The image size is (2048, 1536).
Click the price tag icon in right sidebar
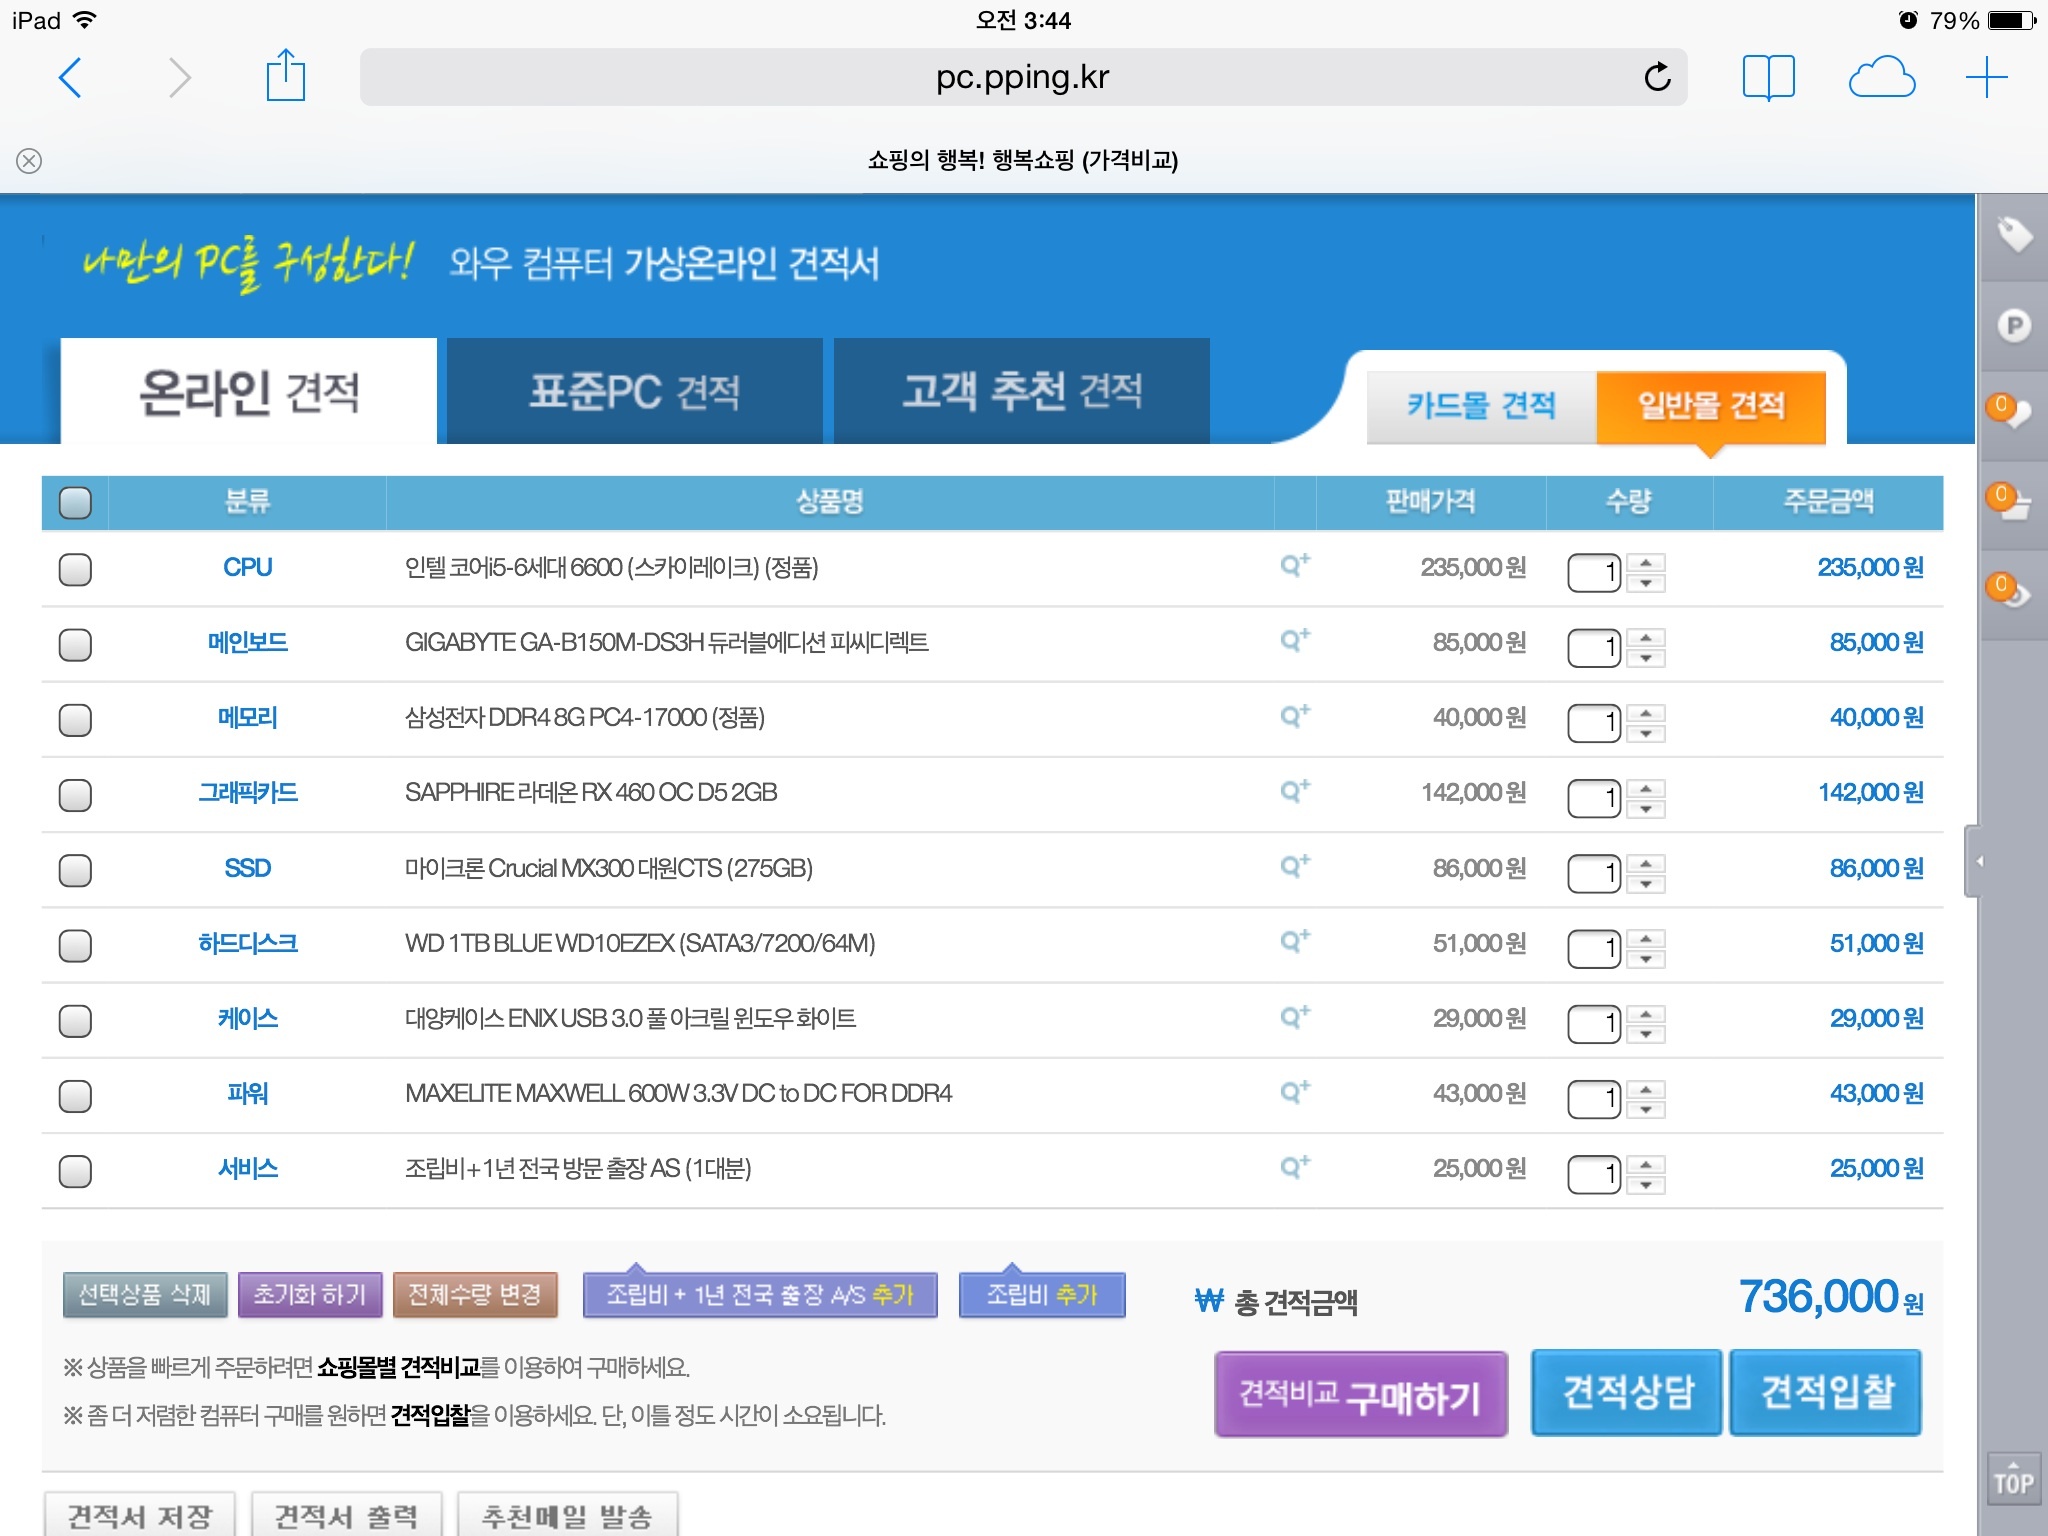(2013, 236)
